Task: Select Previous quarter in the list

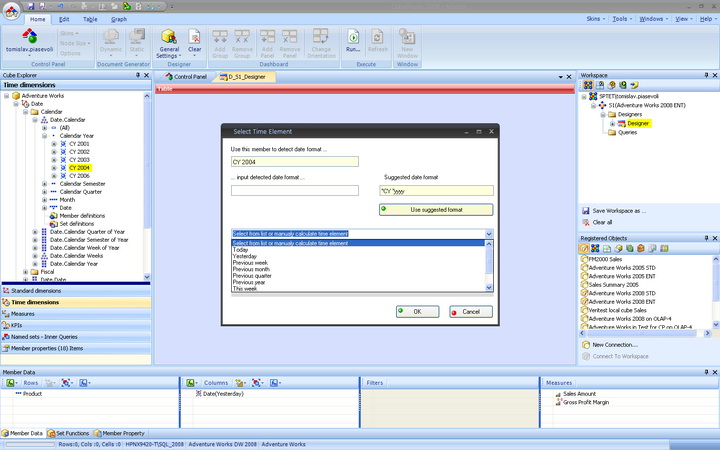Action: tap(252, 276)
